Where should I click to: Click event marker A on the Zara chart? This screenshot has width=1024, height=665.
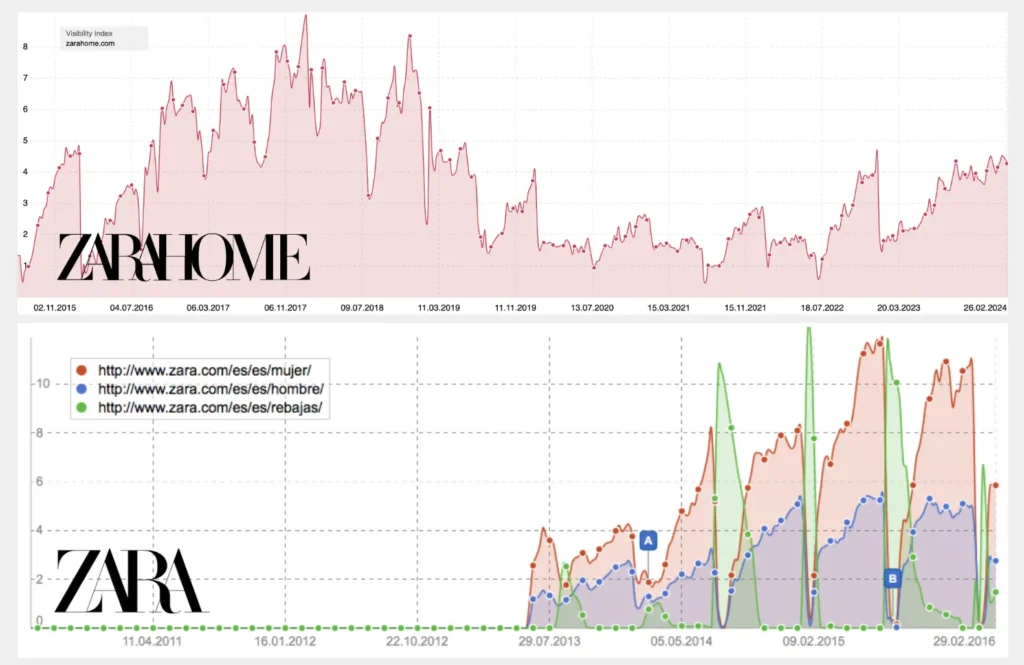point(648,541)
